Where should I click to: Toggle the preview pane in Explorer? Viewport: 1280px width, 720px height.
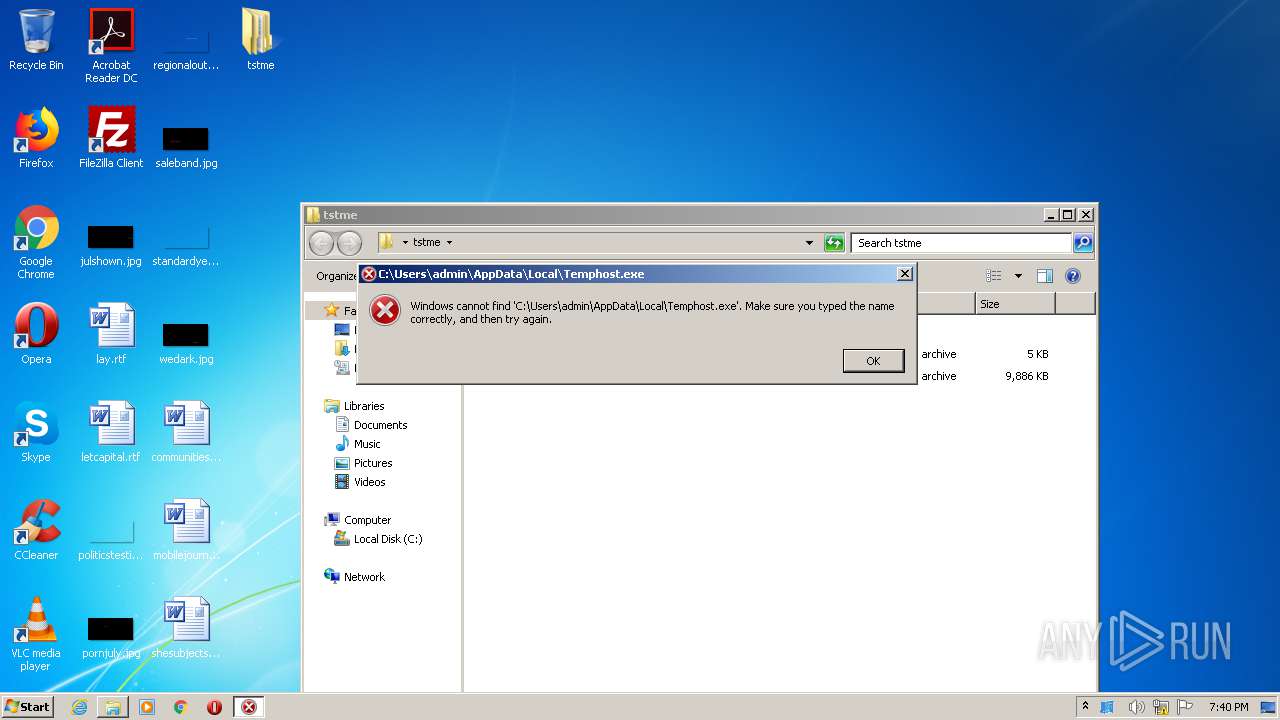point(1044,276)
